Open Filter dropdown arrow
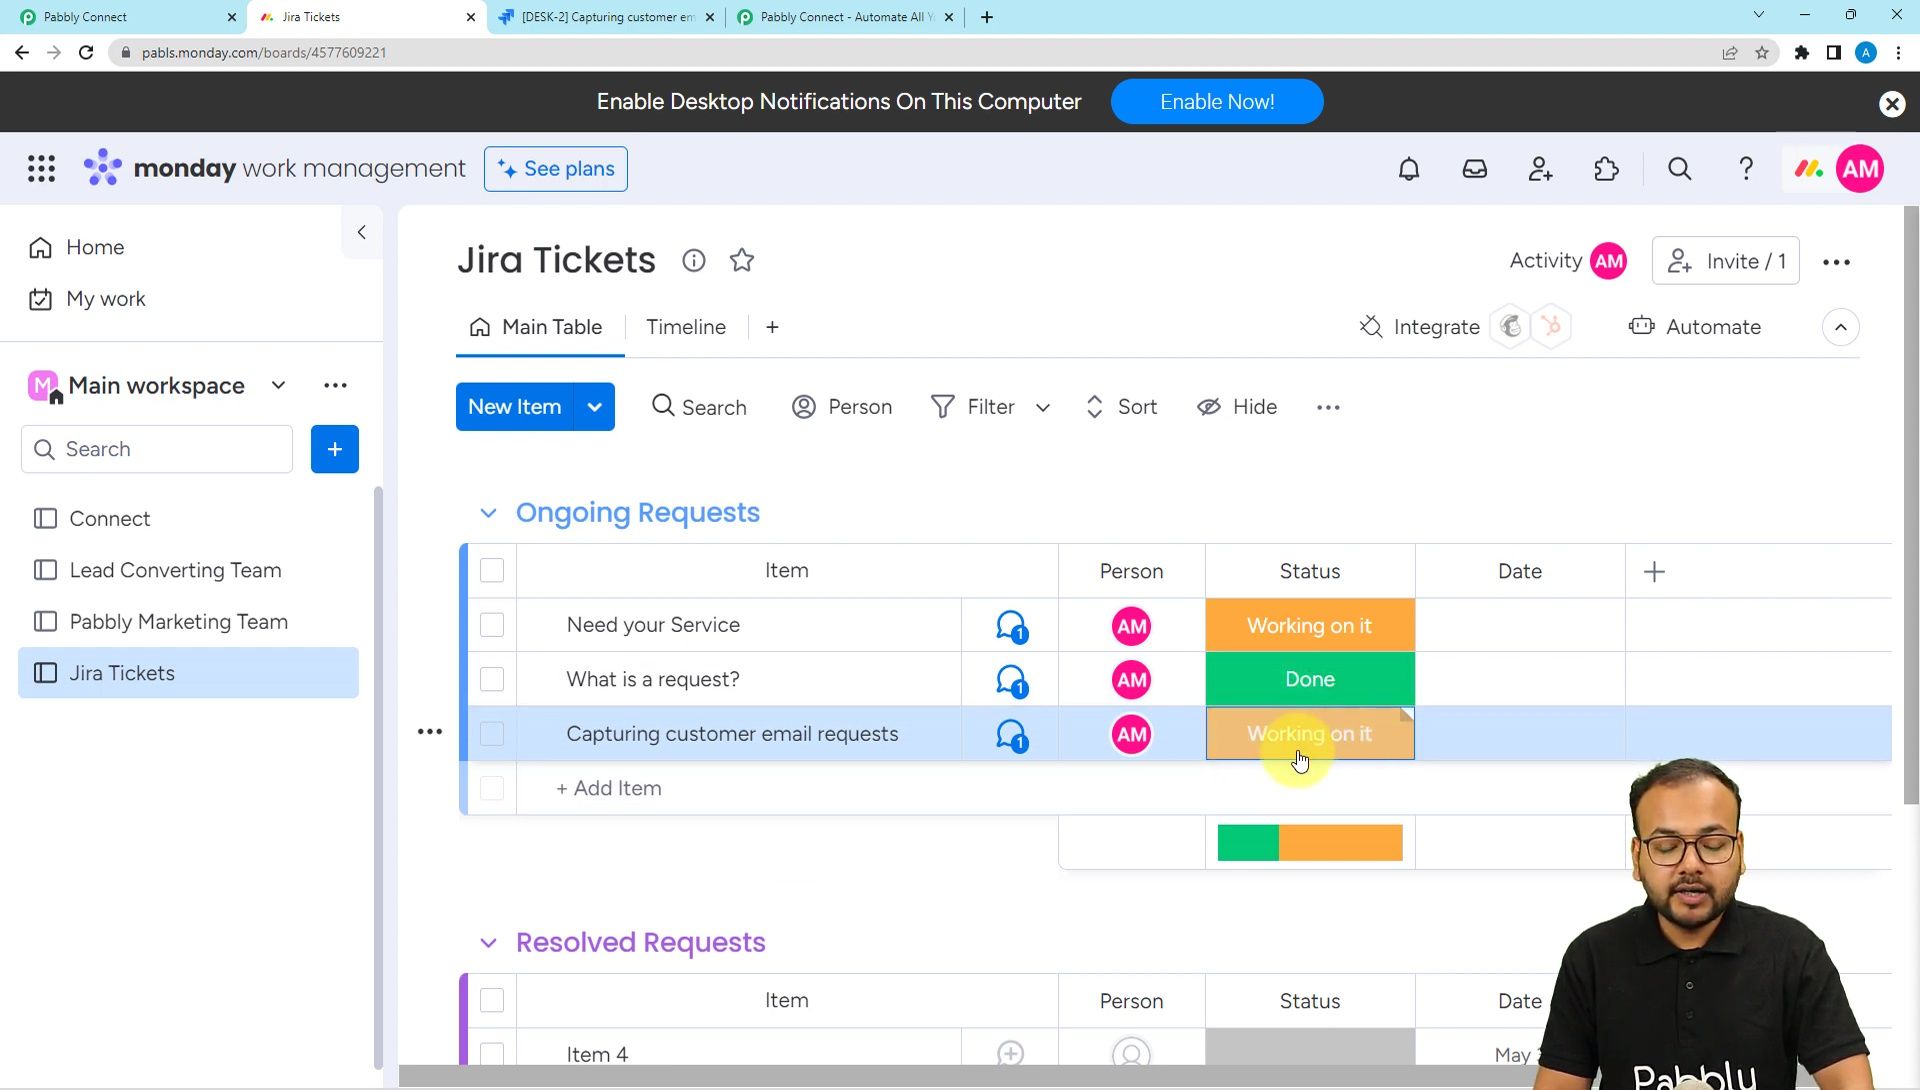This screenshot has height=1090, width=1920. [1043, 407]
